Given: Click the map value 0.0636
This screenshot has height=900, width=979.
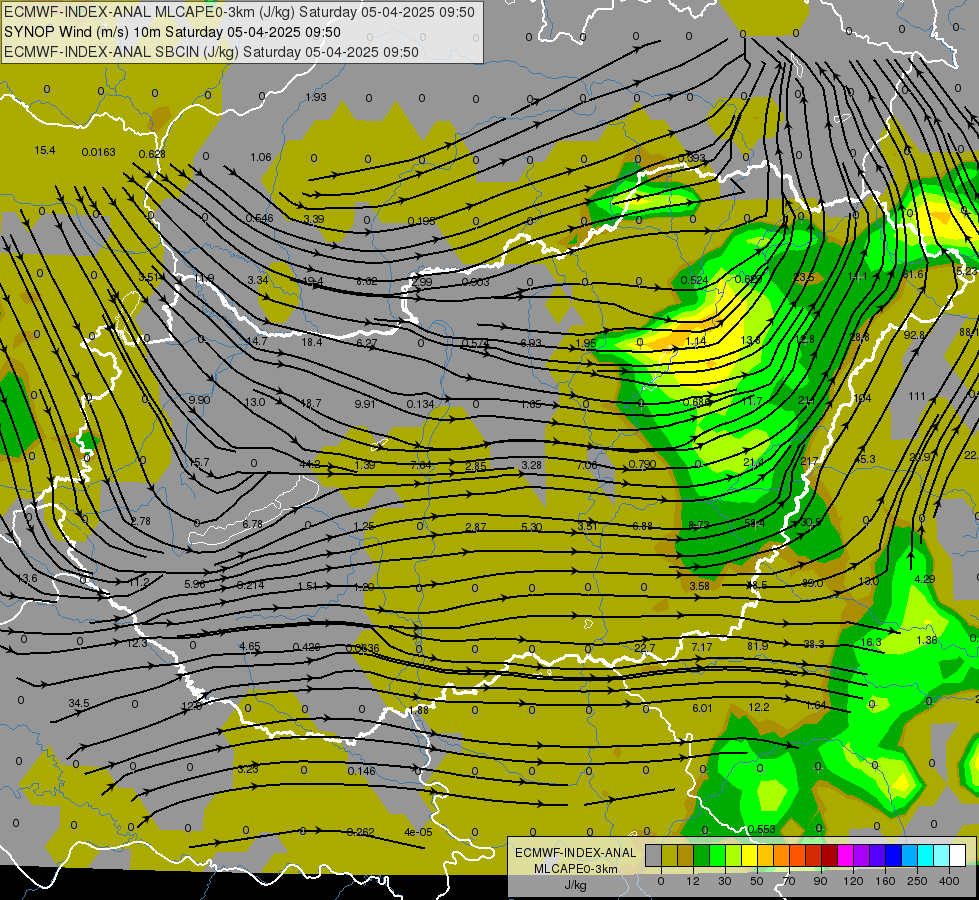Looking at the screenshot, I should tap(362, 648).
